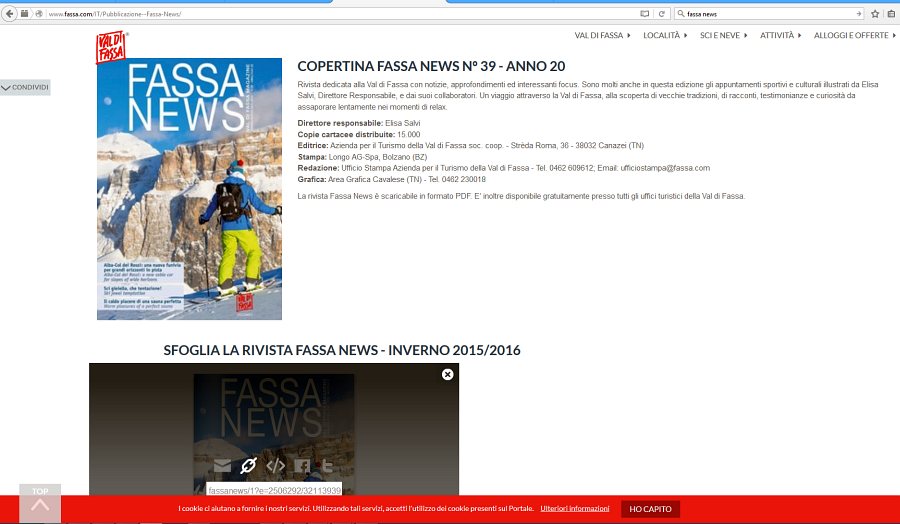This screenshot has width=900, height=524.
Task: Select the link share icon
Action: click(248, 465)
